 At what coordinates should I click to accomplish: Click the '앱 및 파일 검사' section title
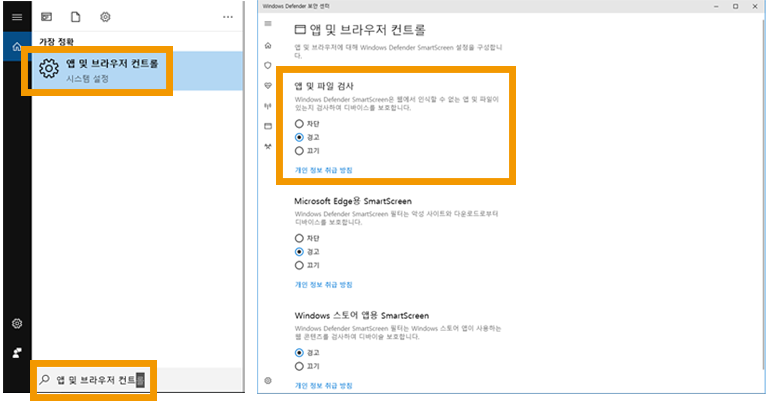pos(324,86)
